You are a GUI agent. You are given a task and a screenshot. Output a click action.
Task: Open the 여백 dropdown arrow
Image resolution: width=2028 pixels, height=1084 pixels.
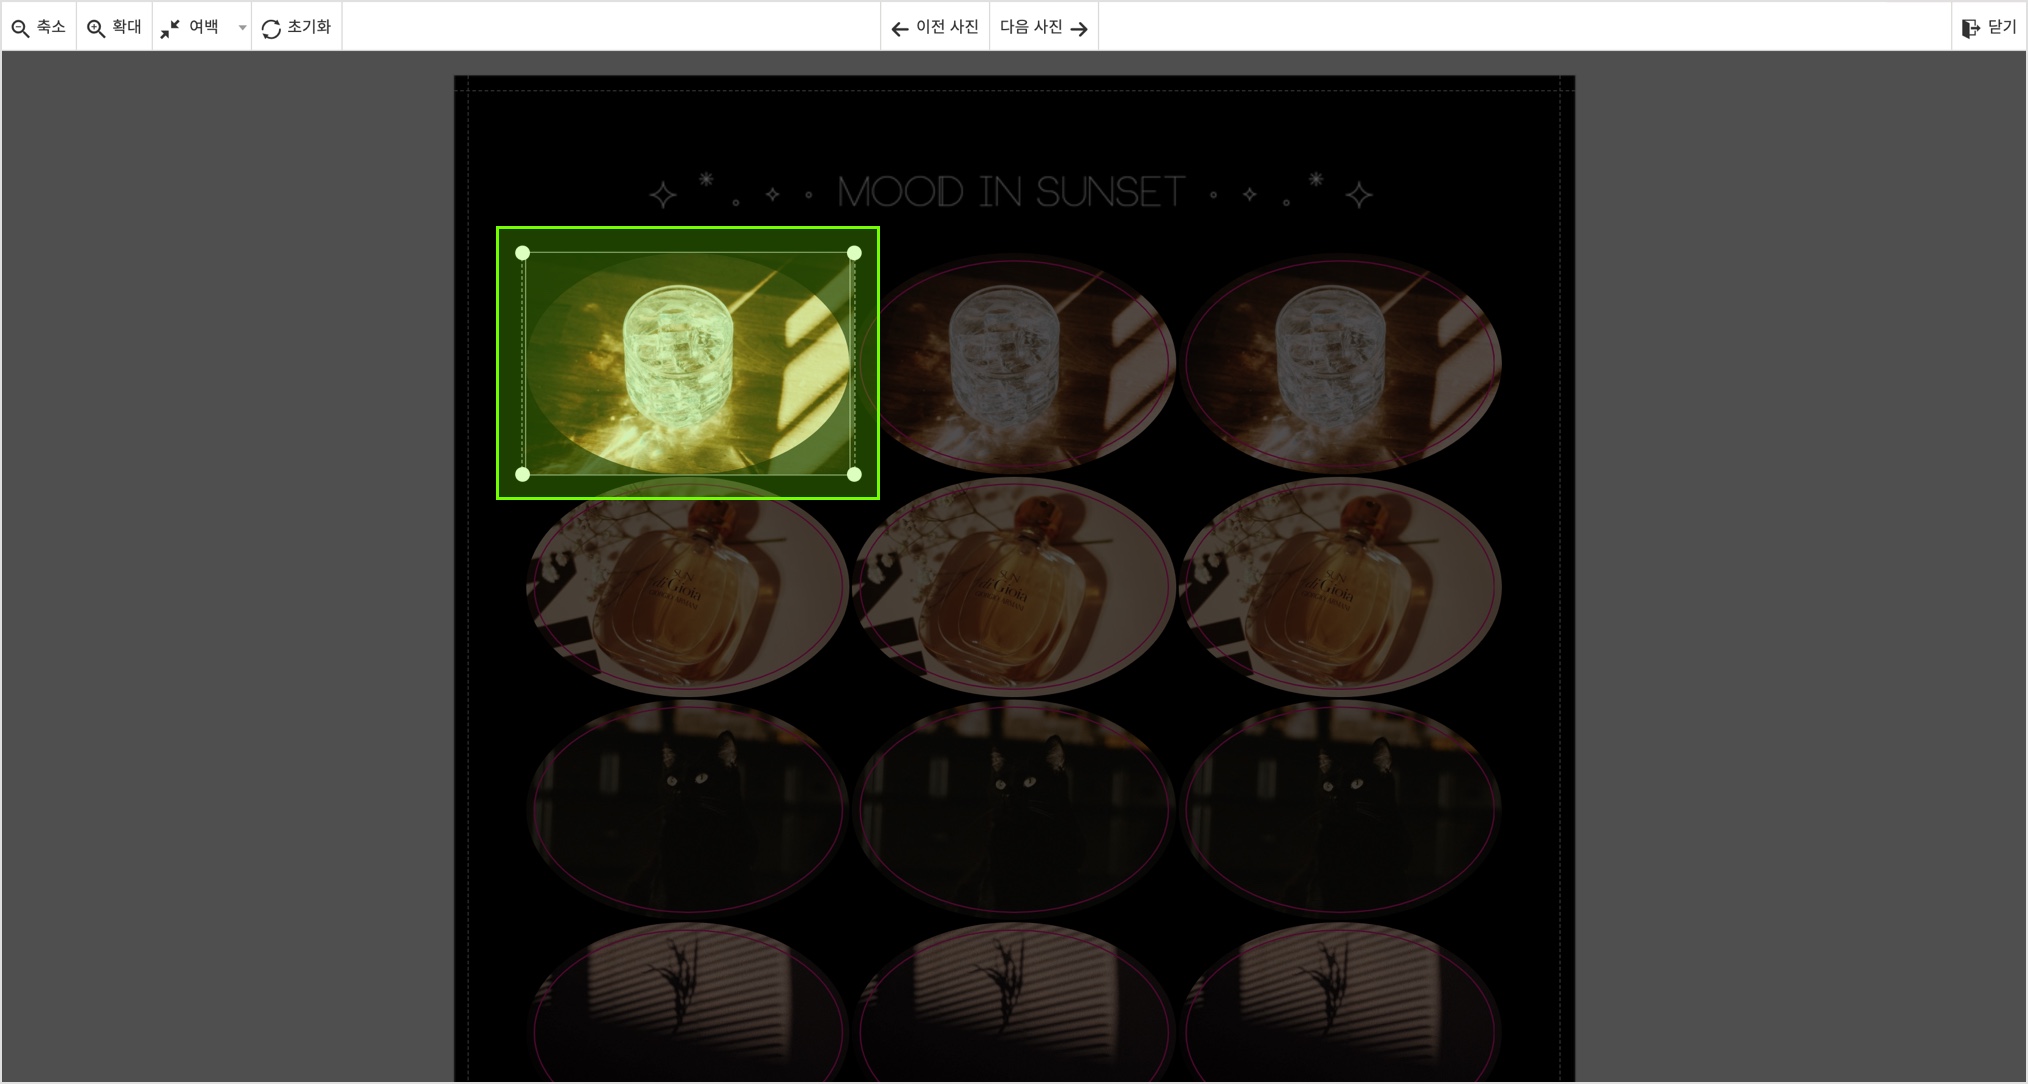pos(242,28)
